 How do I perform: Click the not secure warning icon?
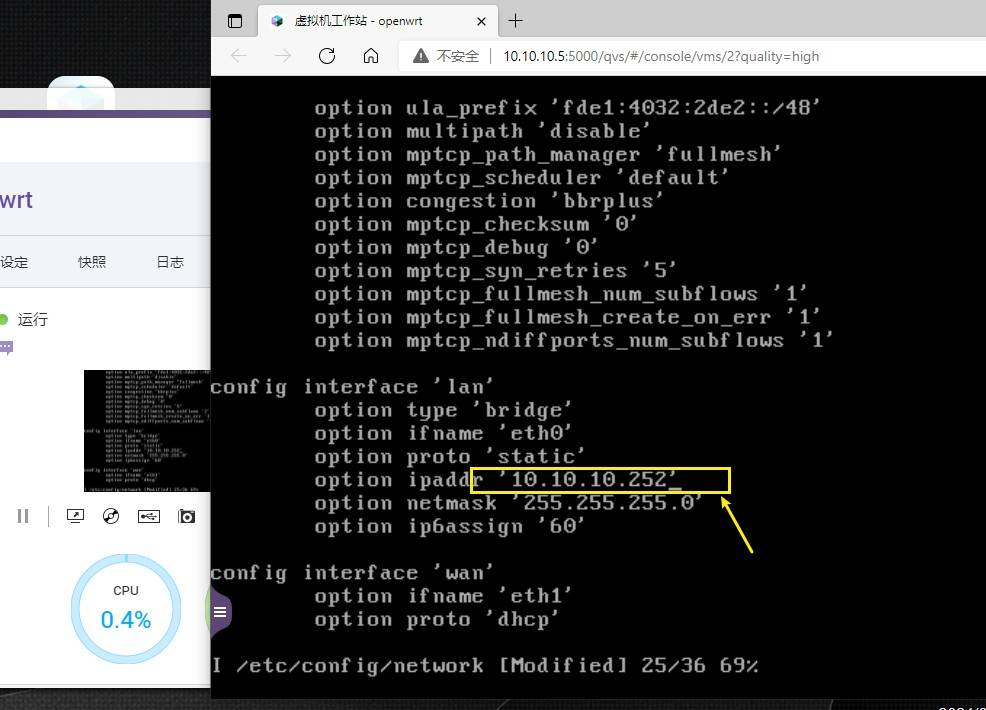421,56
